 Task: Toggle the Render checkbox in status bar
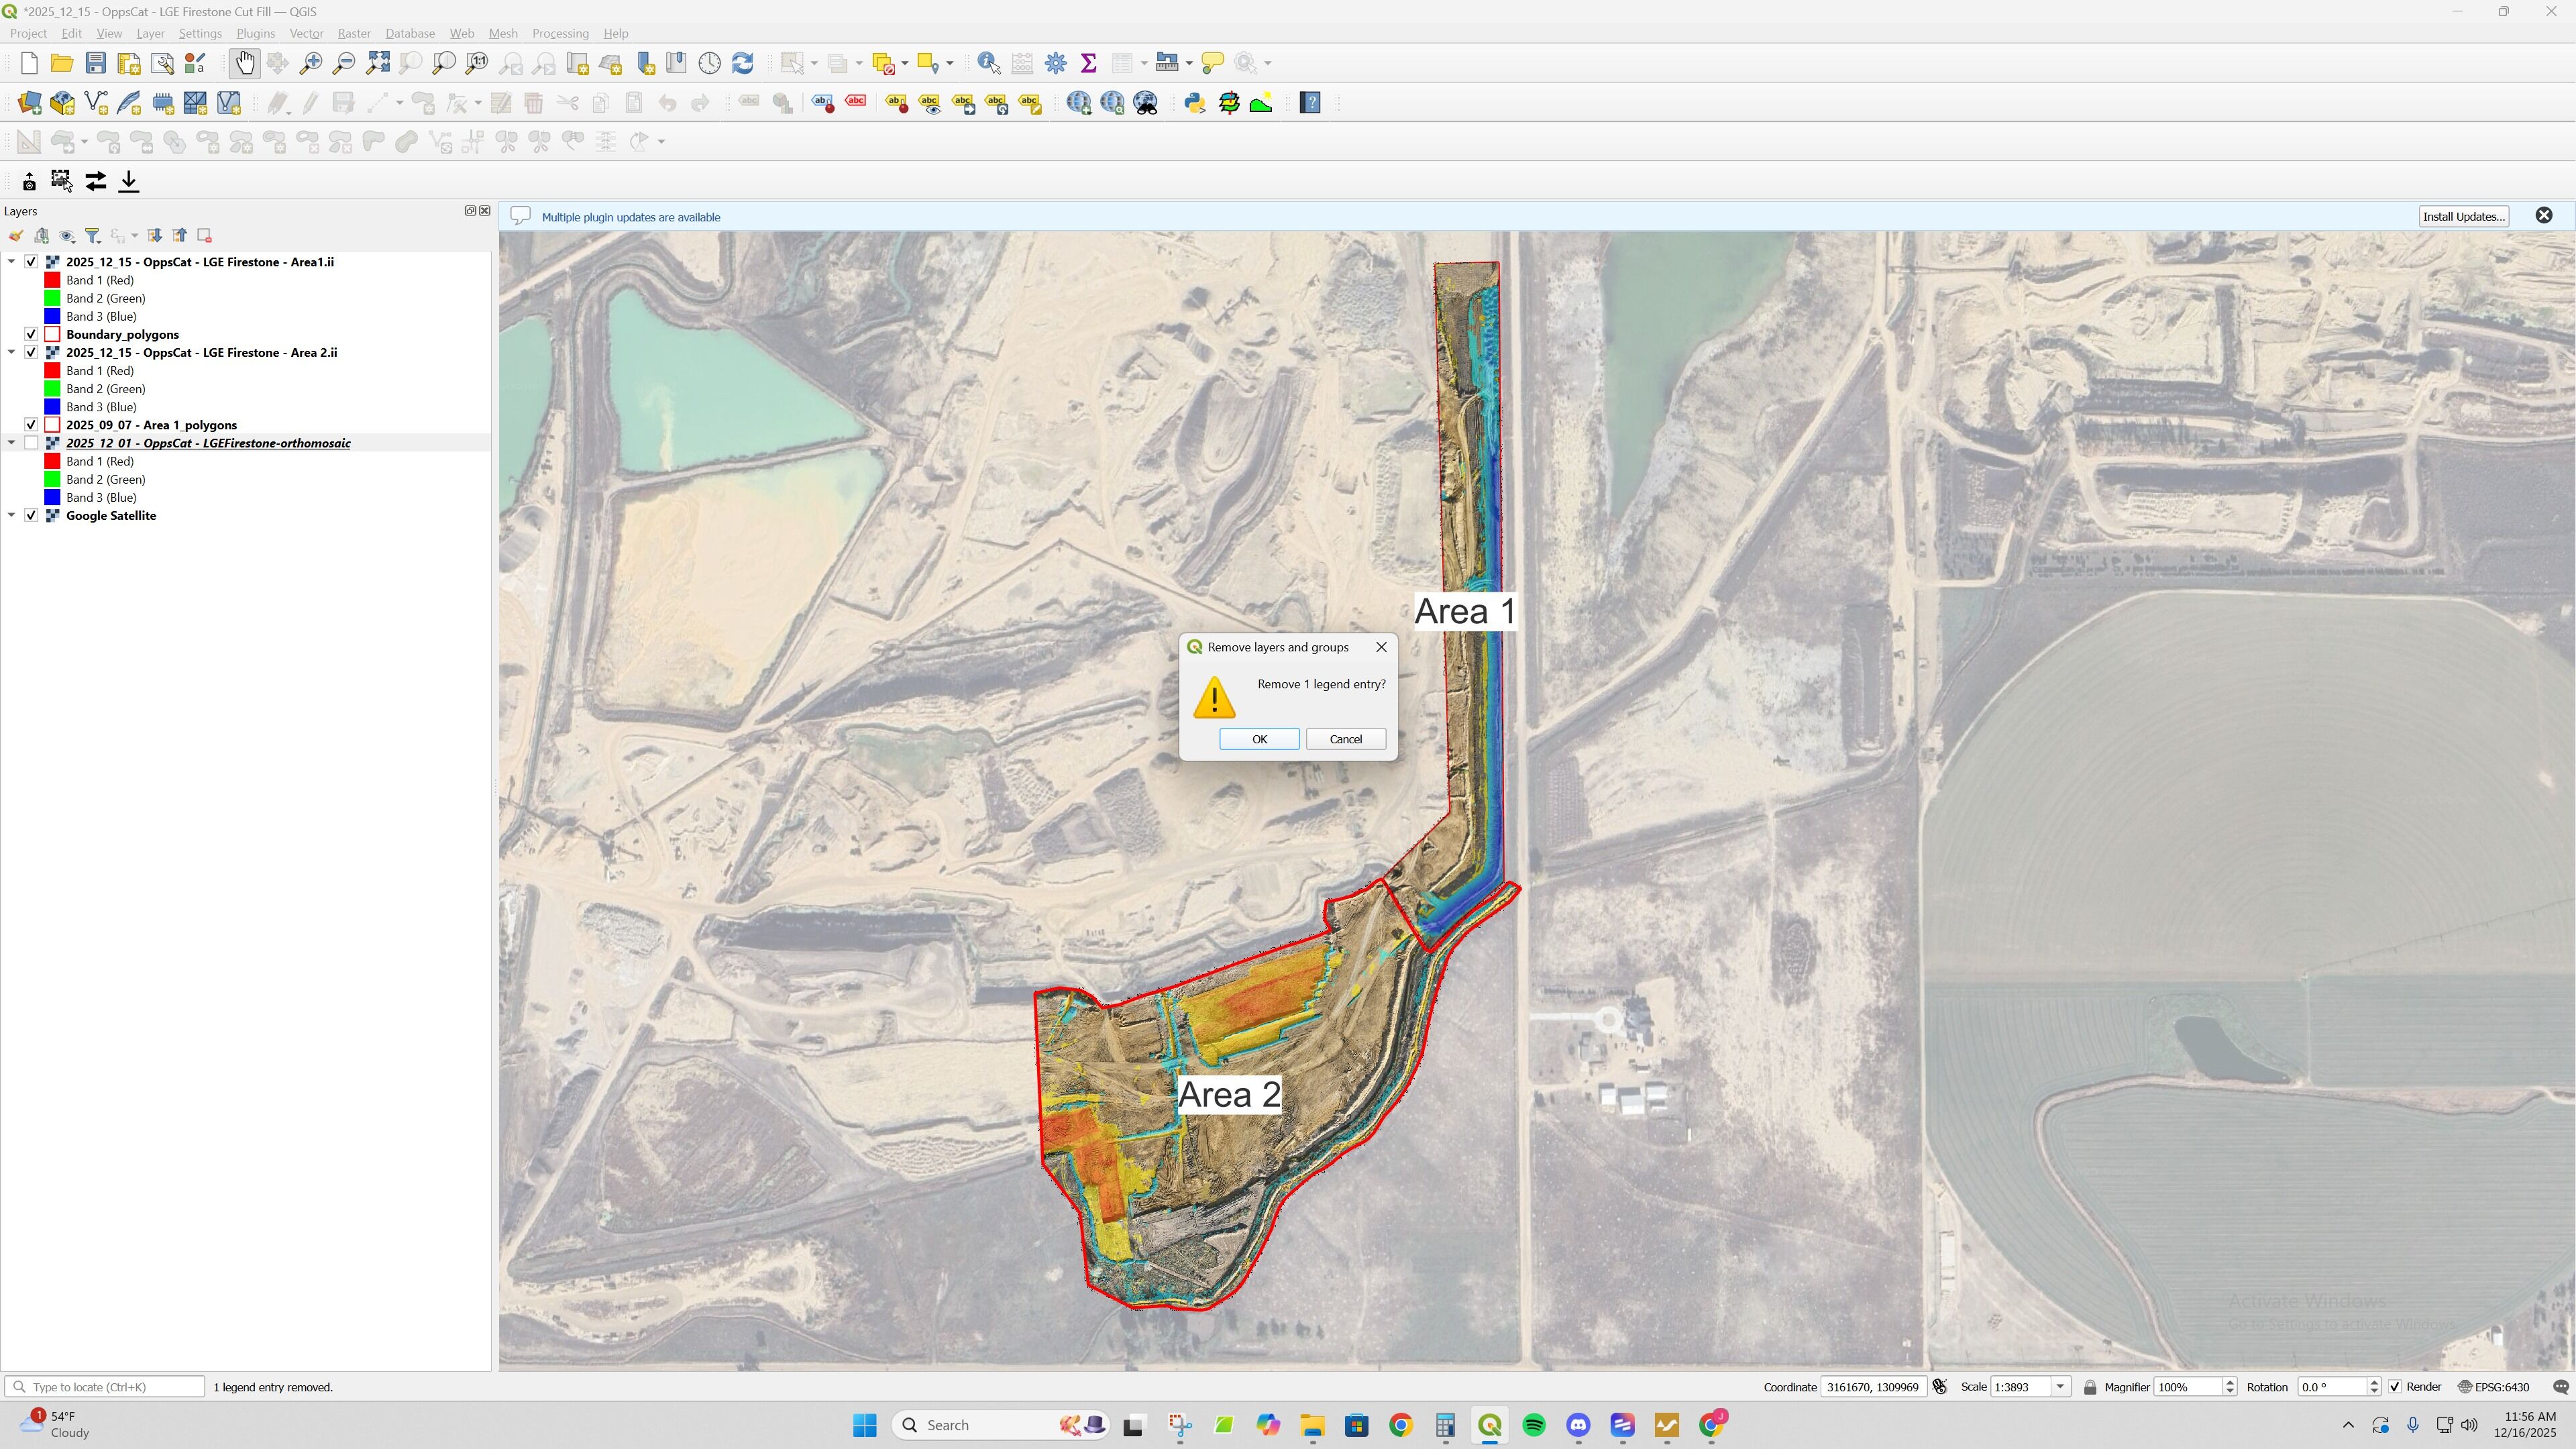(x=2394, y=1387)
